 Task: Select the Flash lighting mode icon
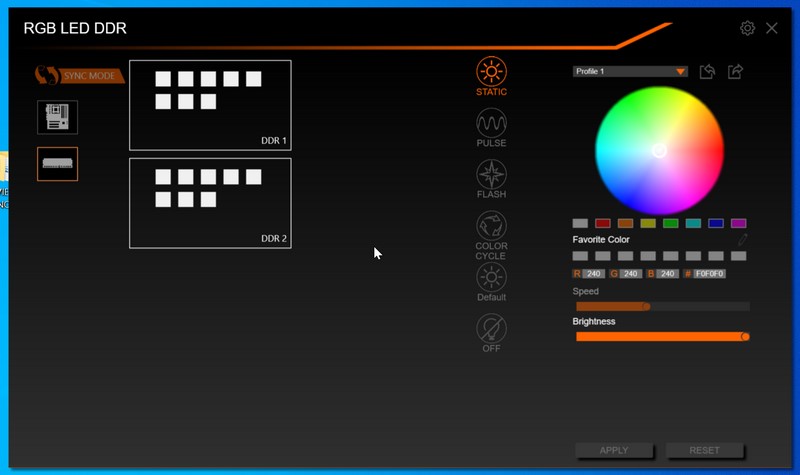(491, 174)
